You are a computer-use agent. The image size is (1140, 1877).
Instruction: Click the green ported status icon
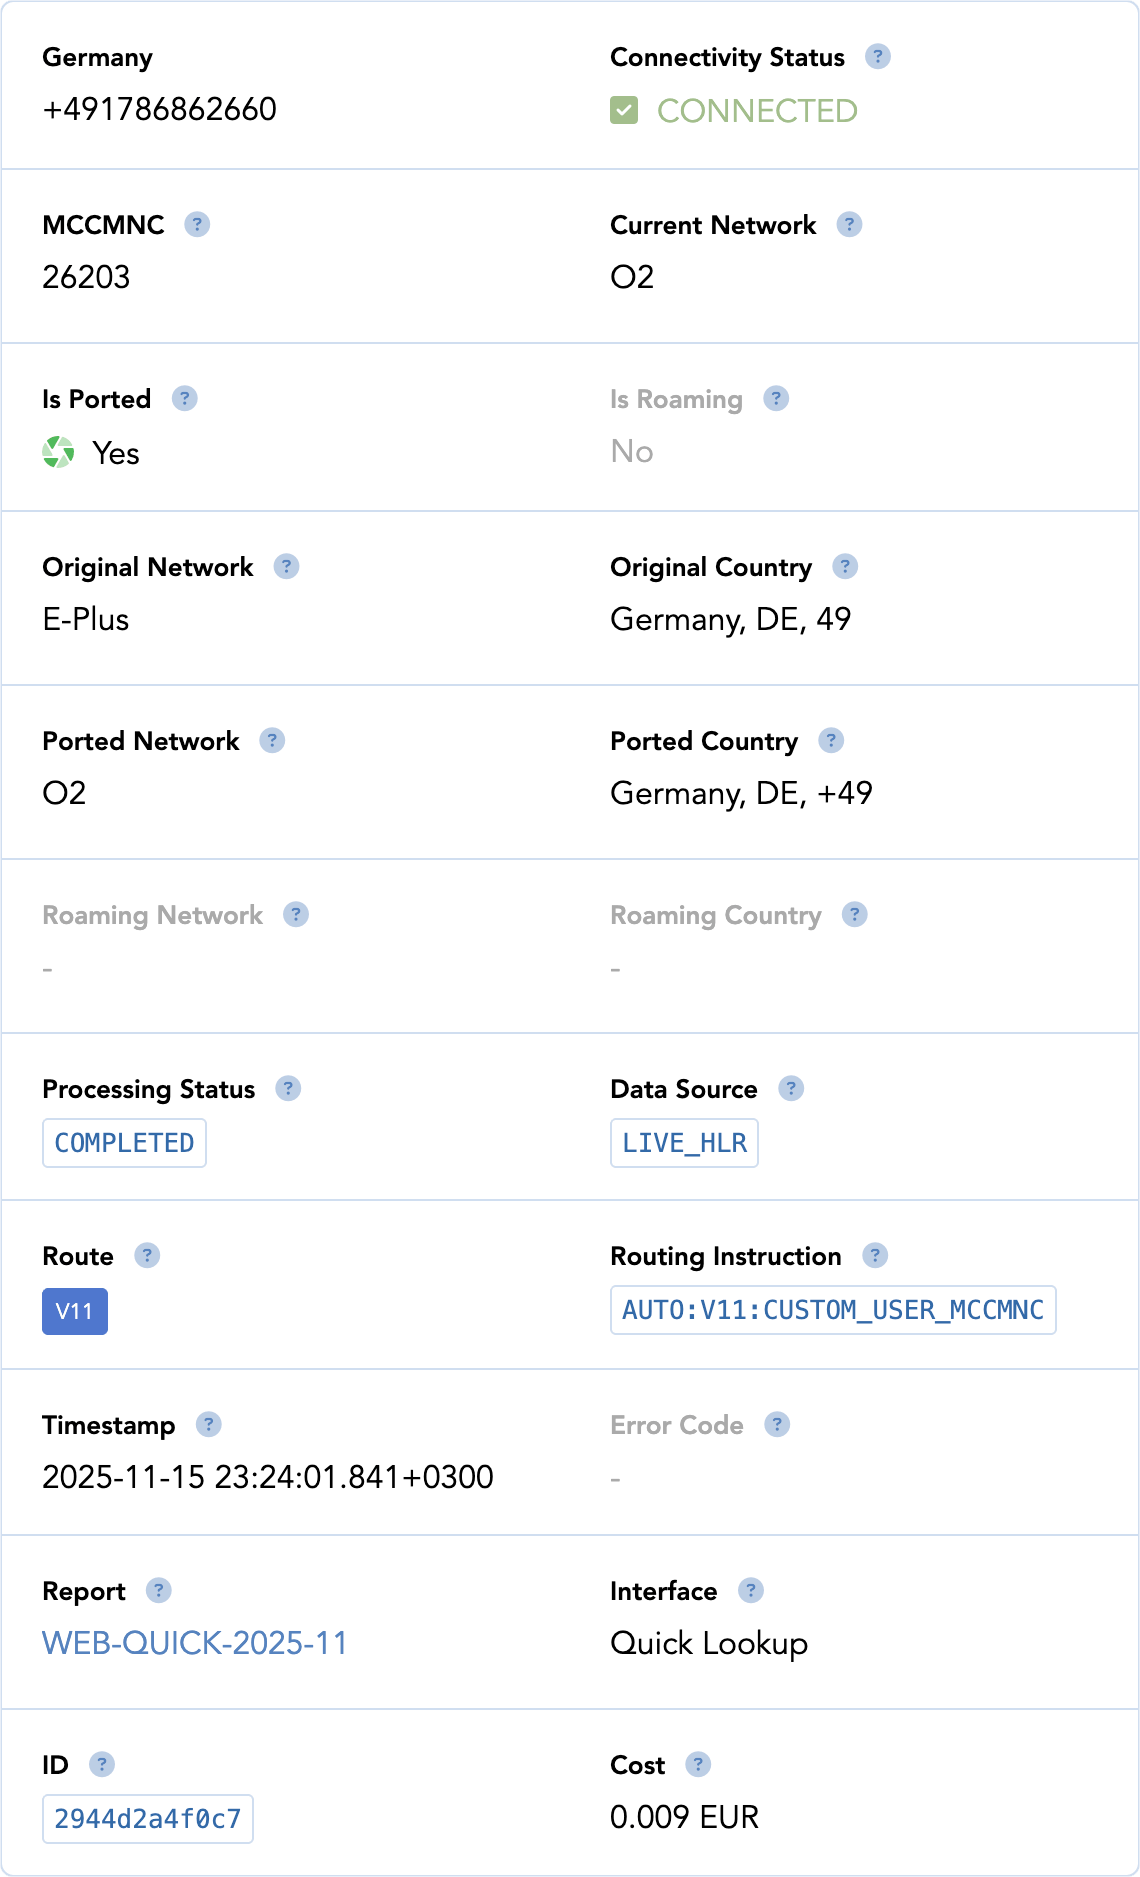[59, 452]
